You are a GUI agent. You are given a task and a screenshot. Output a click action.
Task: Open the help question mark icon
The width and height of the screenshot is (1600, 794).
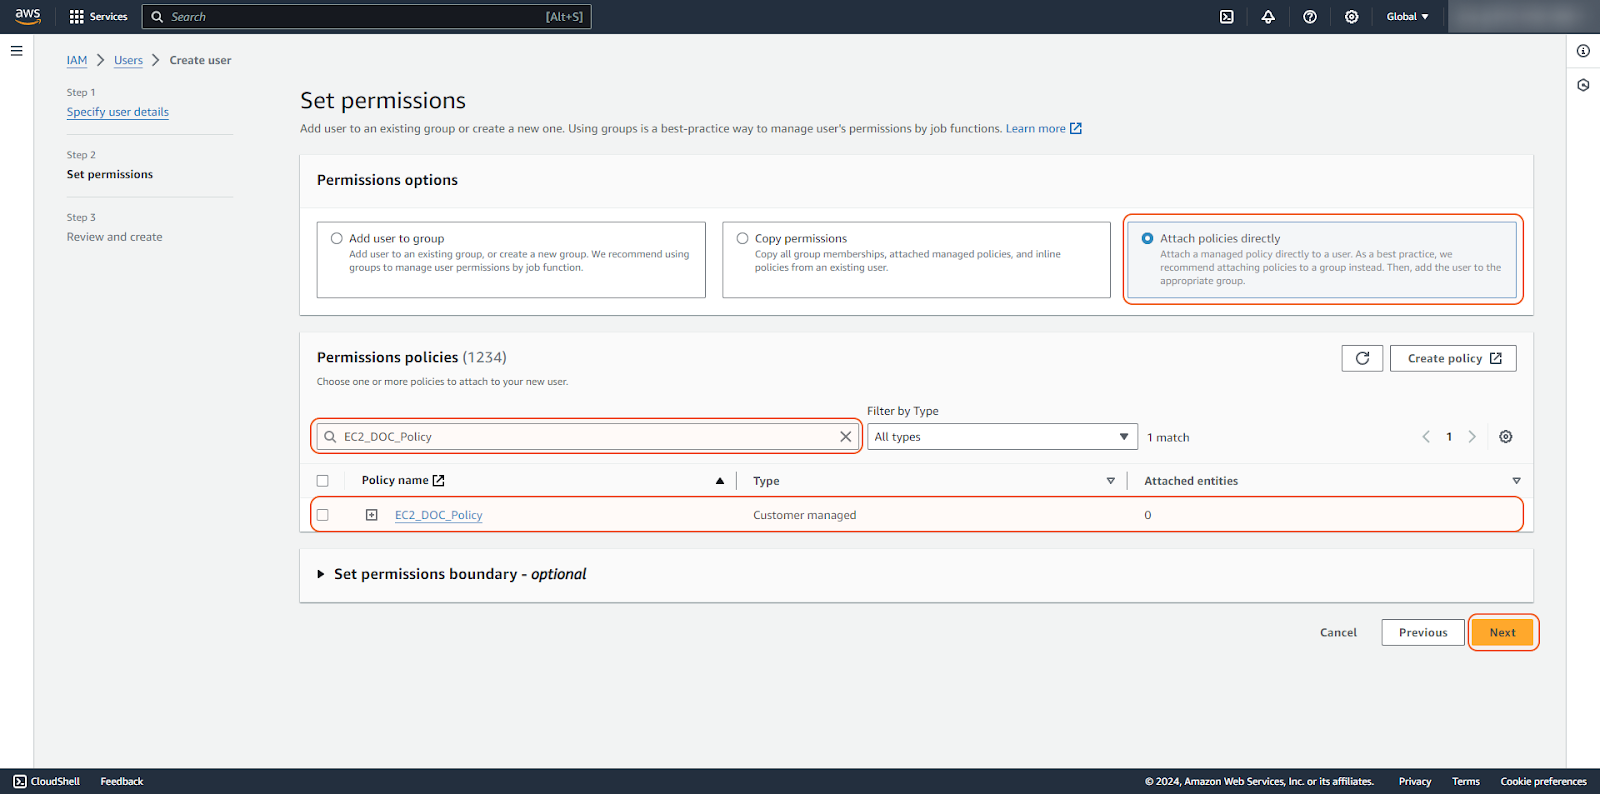pos(1310,17)
